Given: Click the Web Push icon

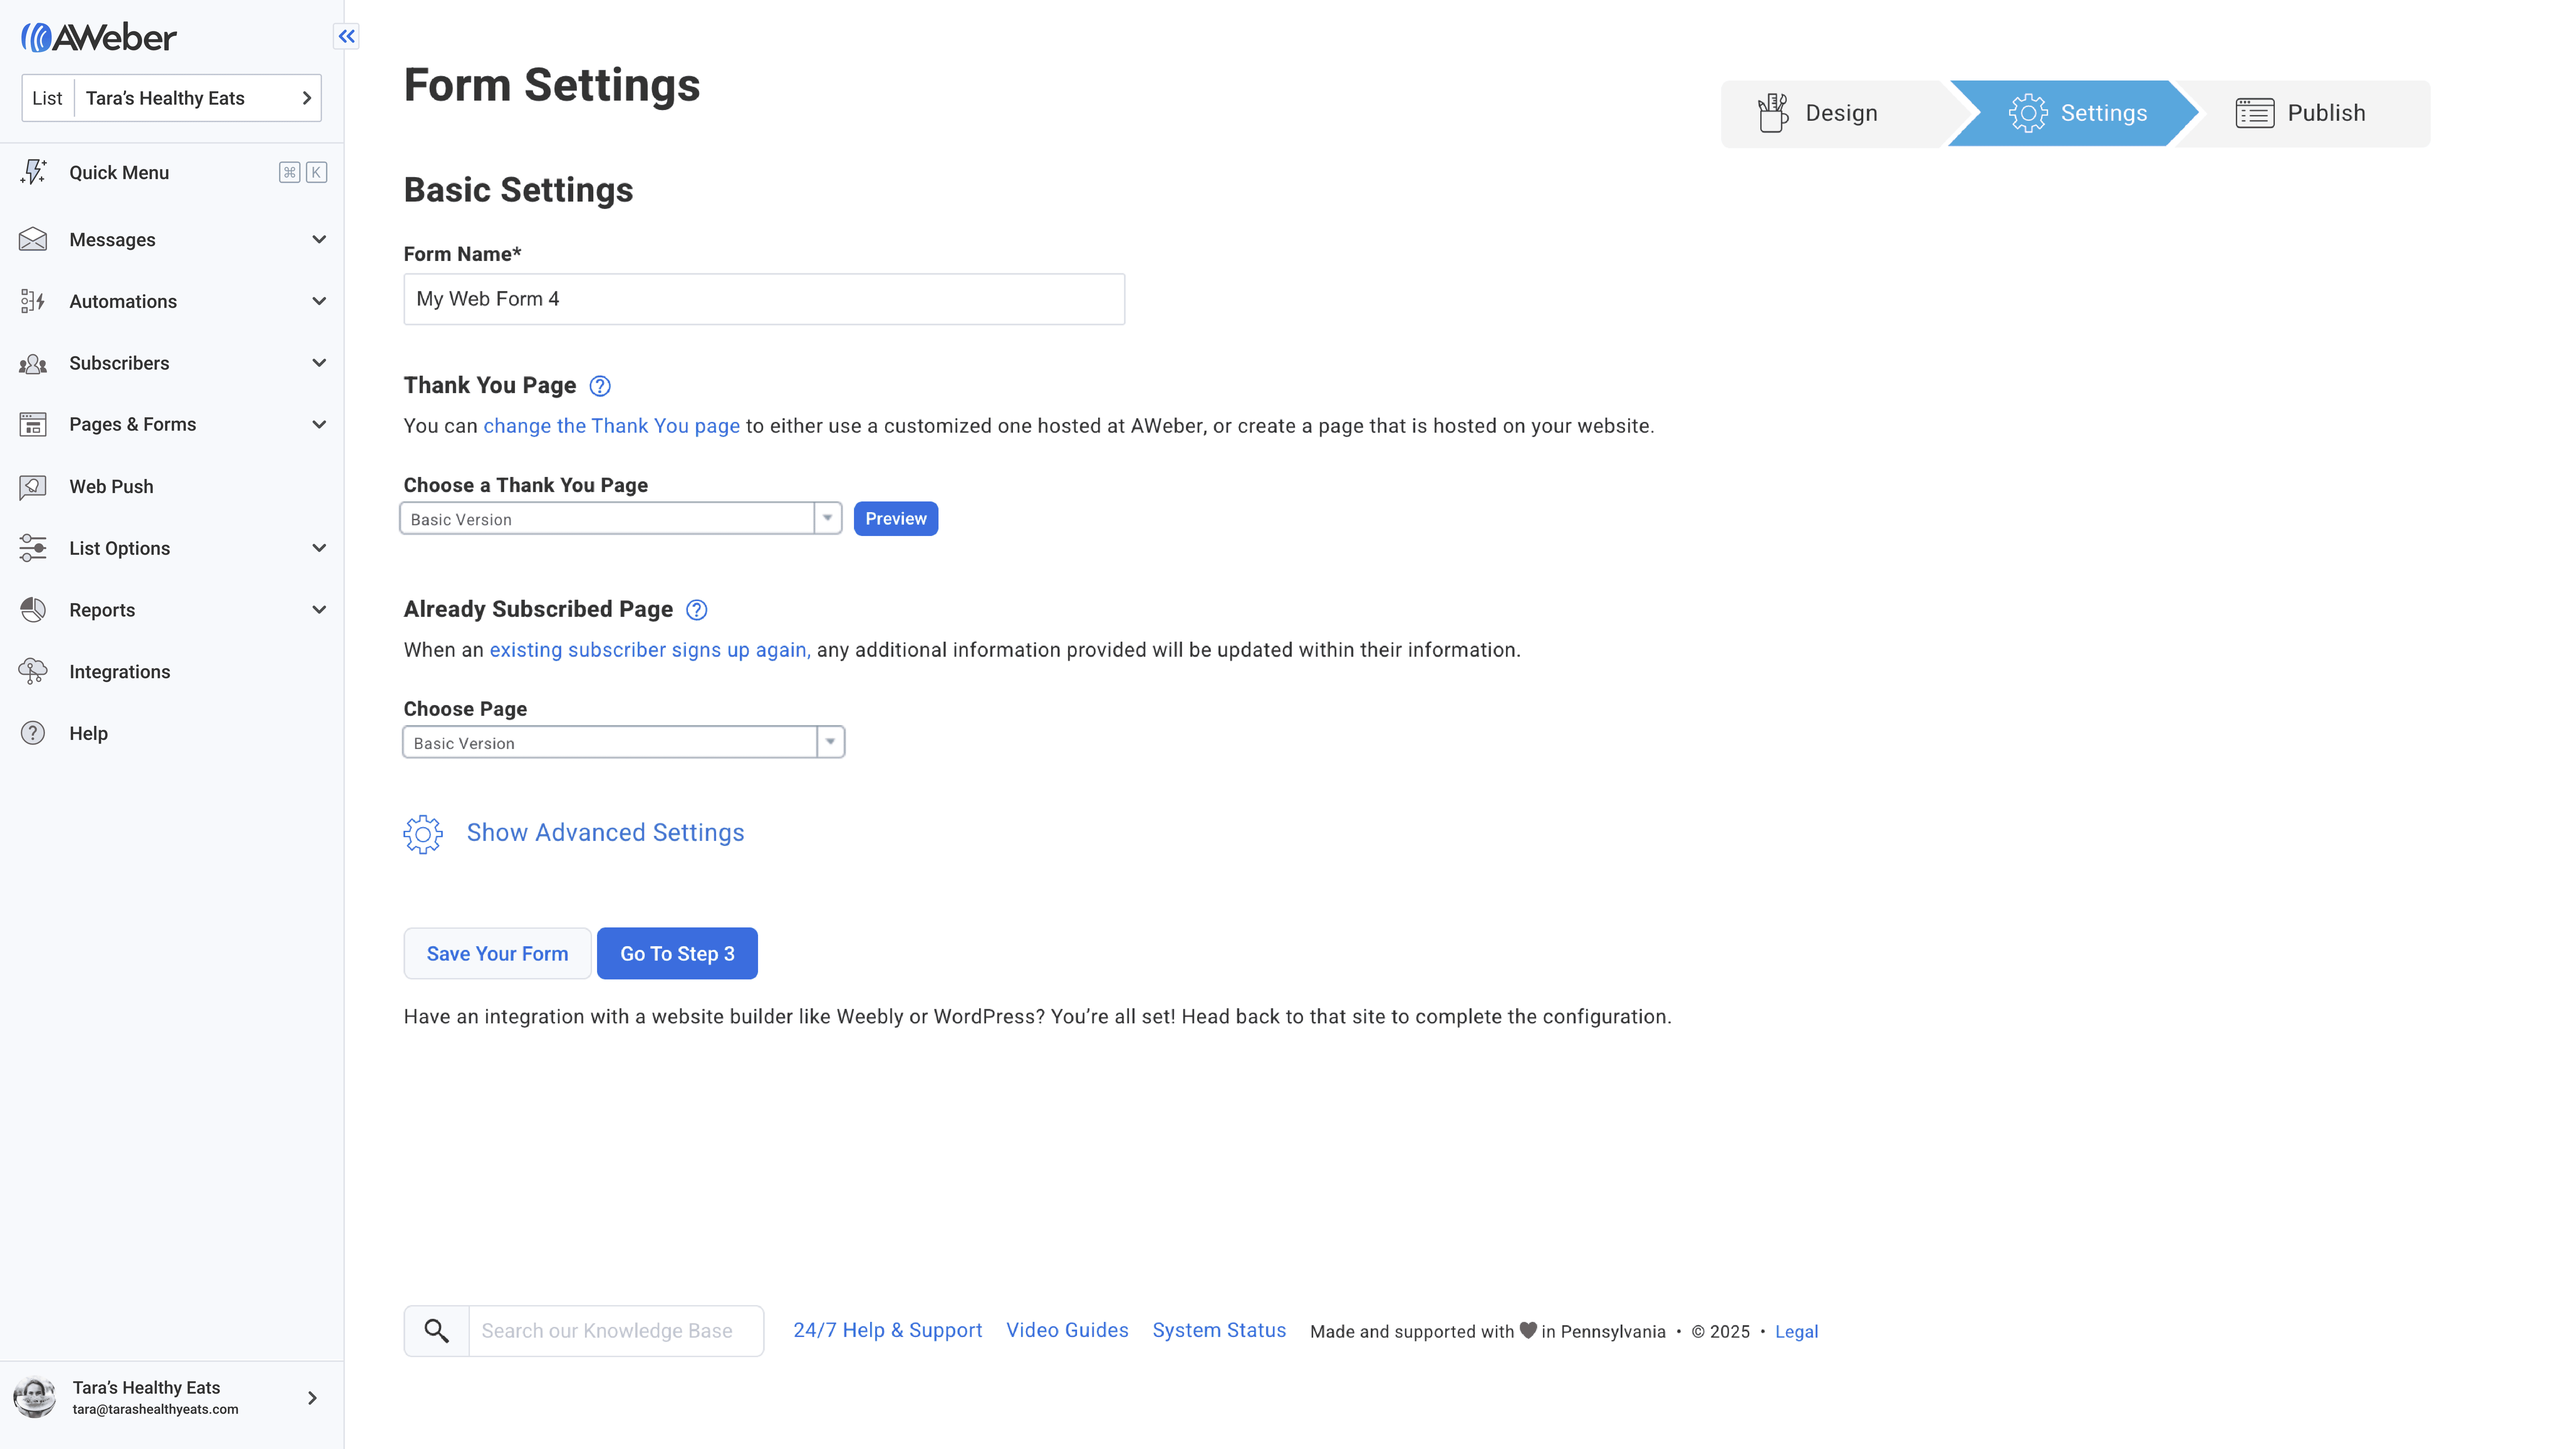Looking at the screenshot, I should [33, 487].
